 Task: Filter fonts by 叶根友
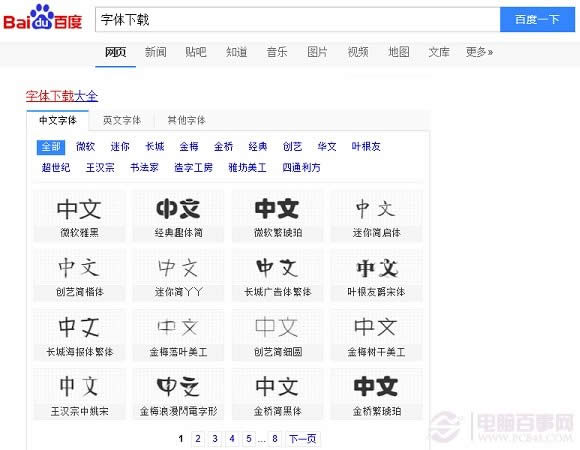point(366,147)
